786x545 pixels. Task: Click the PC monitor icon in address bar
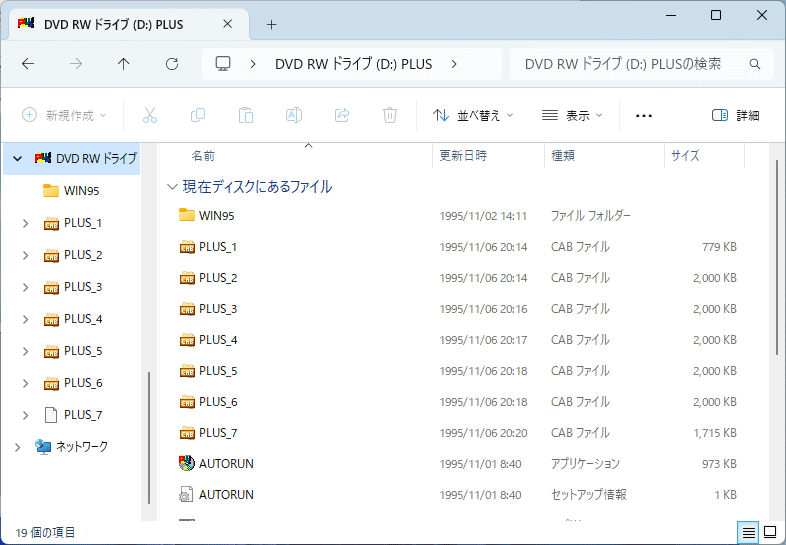(223, 64)
